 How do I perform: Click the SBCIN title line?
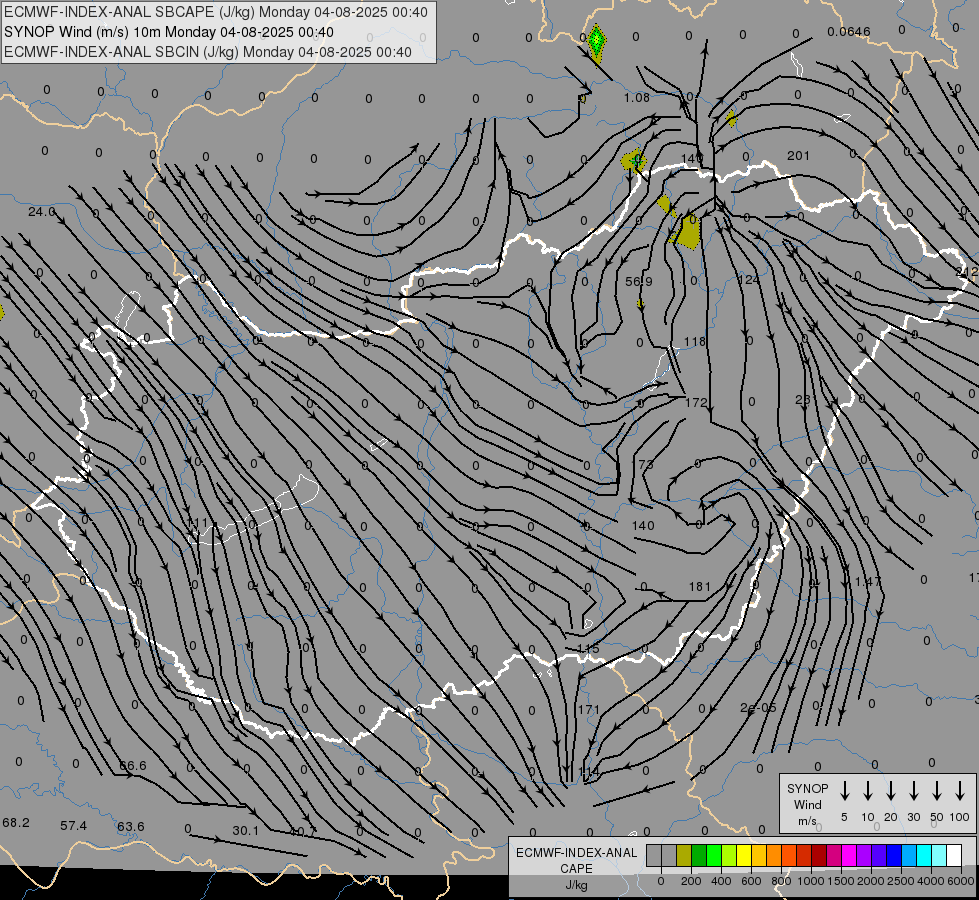pos(208,52)
